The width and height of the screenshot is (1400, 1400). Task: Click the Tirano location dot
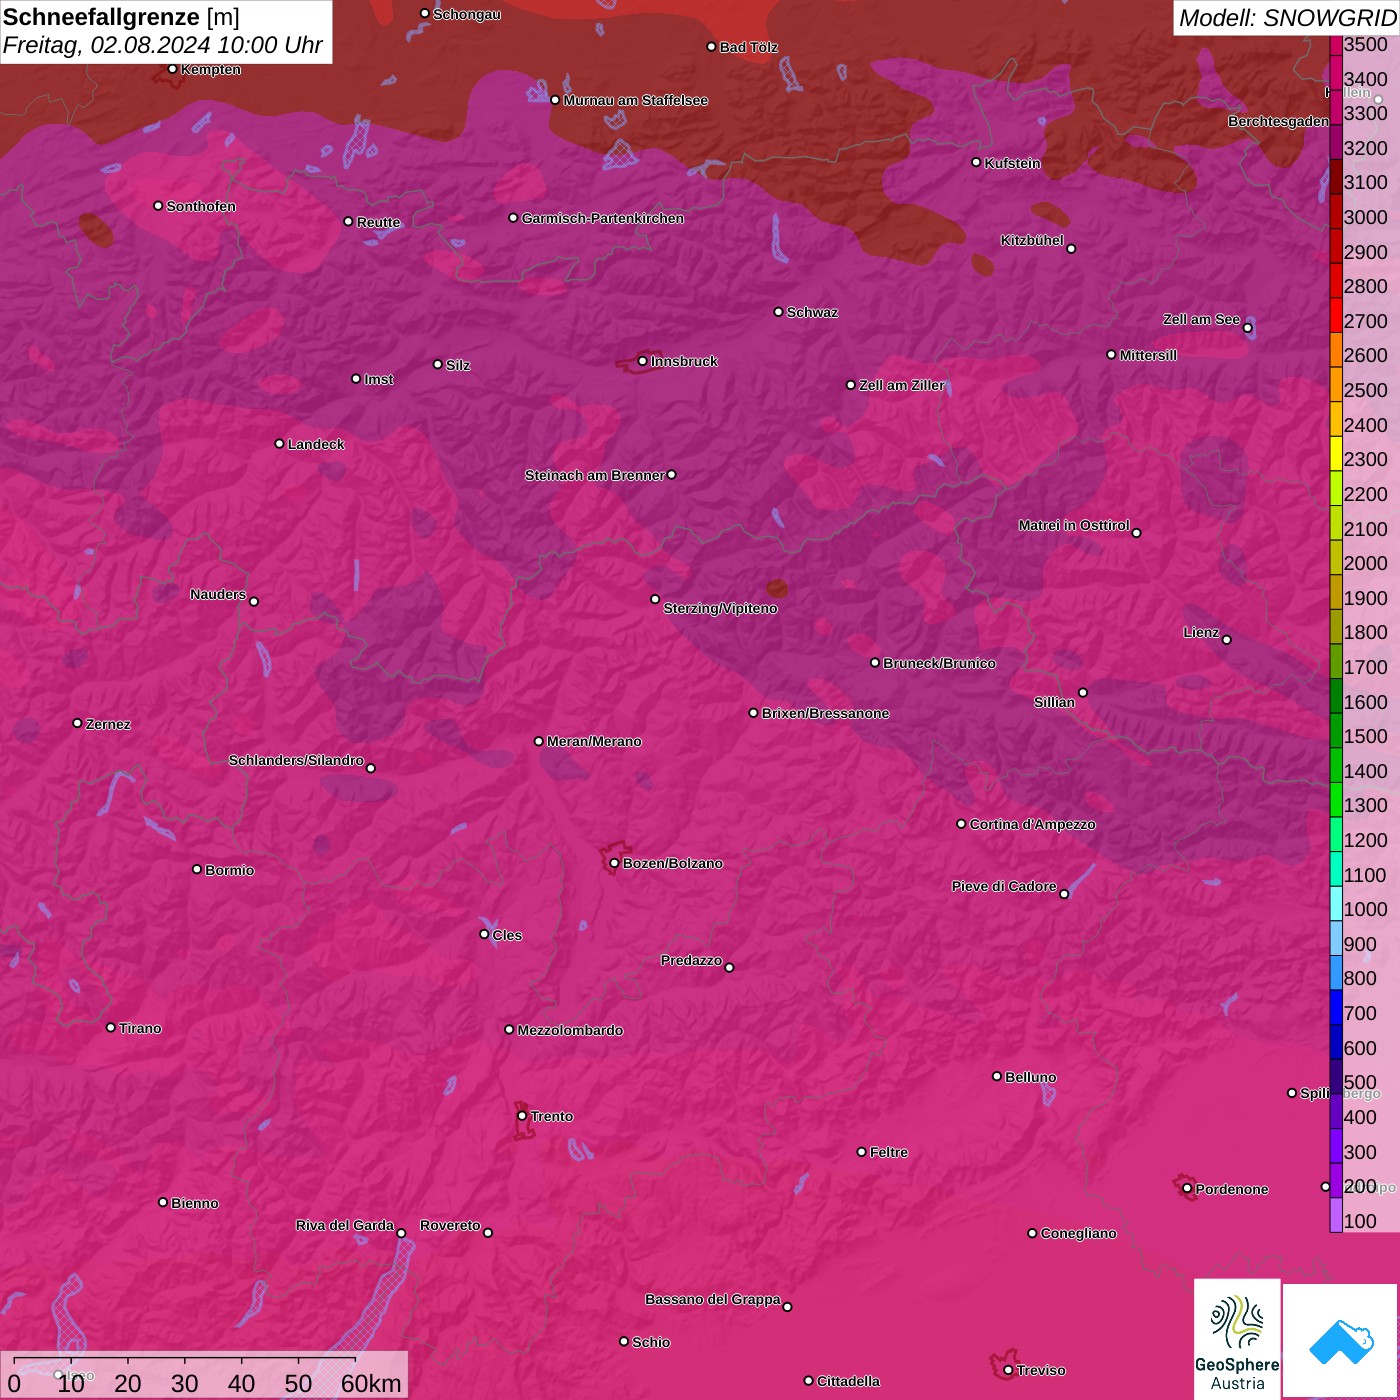[x=111, y=1027]
